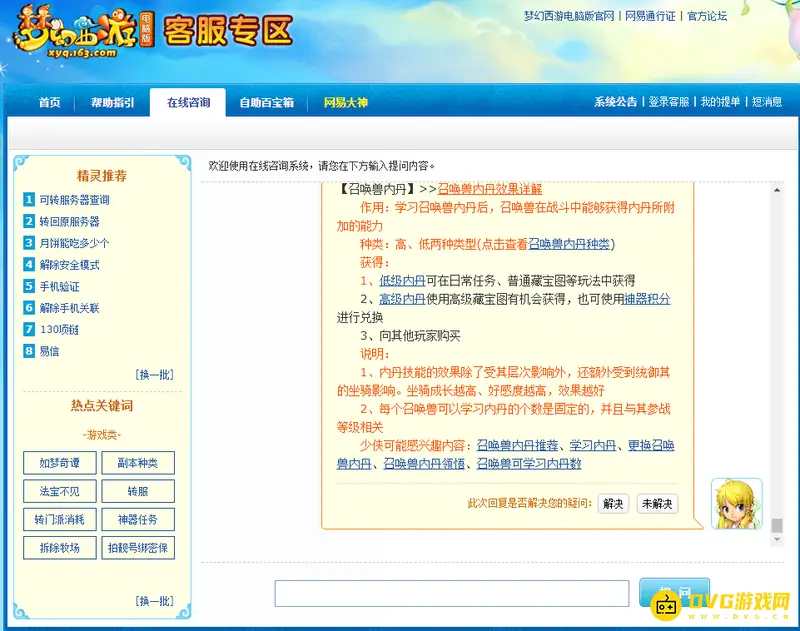The width and height of the screenshot is (800, 631).
Task: Mark the reply as 解决
Action: pos(613,503)
